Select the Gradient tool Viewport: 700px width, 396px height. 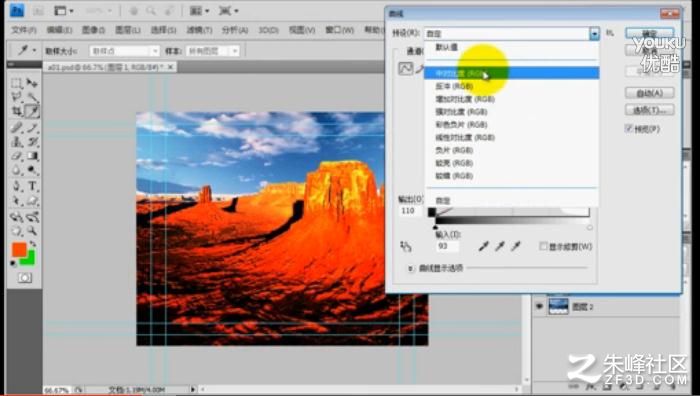pos(32,156)
